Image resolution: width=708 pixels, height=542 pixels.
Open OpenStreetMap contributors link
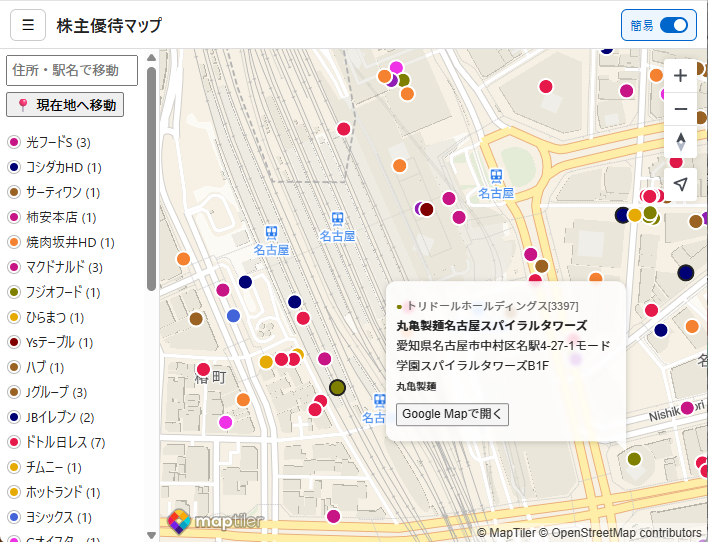click(620, 533)
